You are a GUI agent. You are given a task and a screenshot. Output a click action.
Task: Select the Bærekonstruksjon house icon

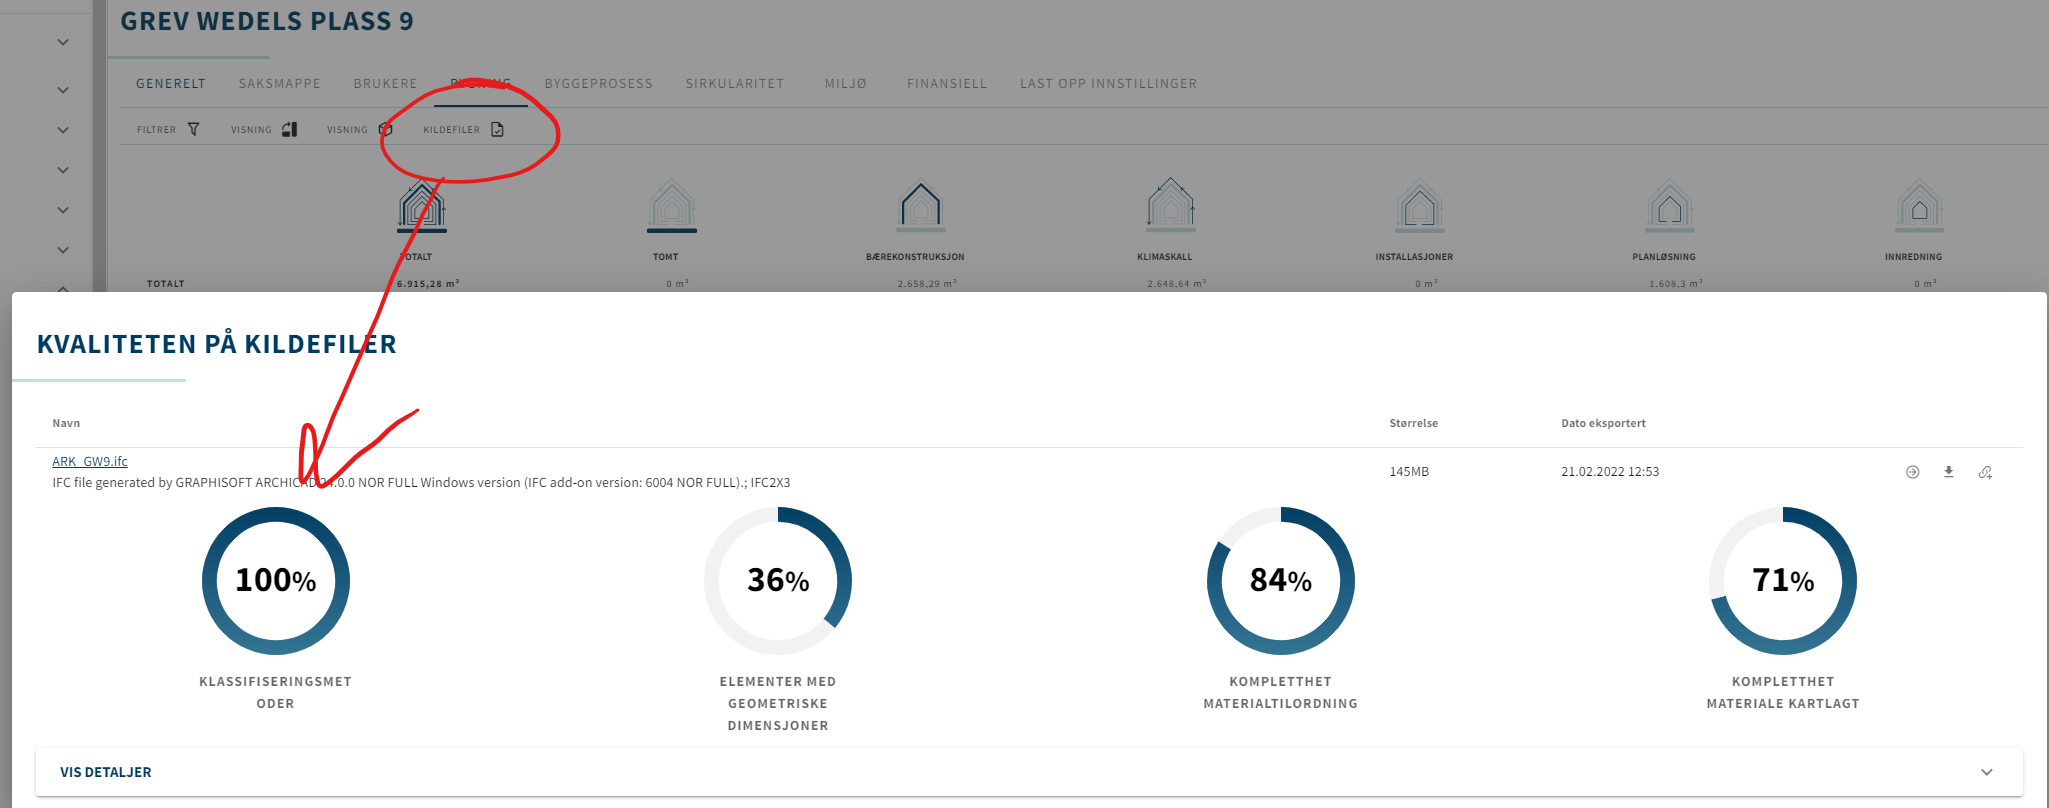pyautogui.click(x=921, y=206)
